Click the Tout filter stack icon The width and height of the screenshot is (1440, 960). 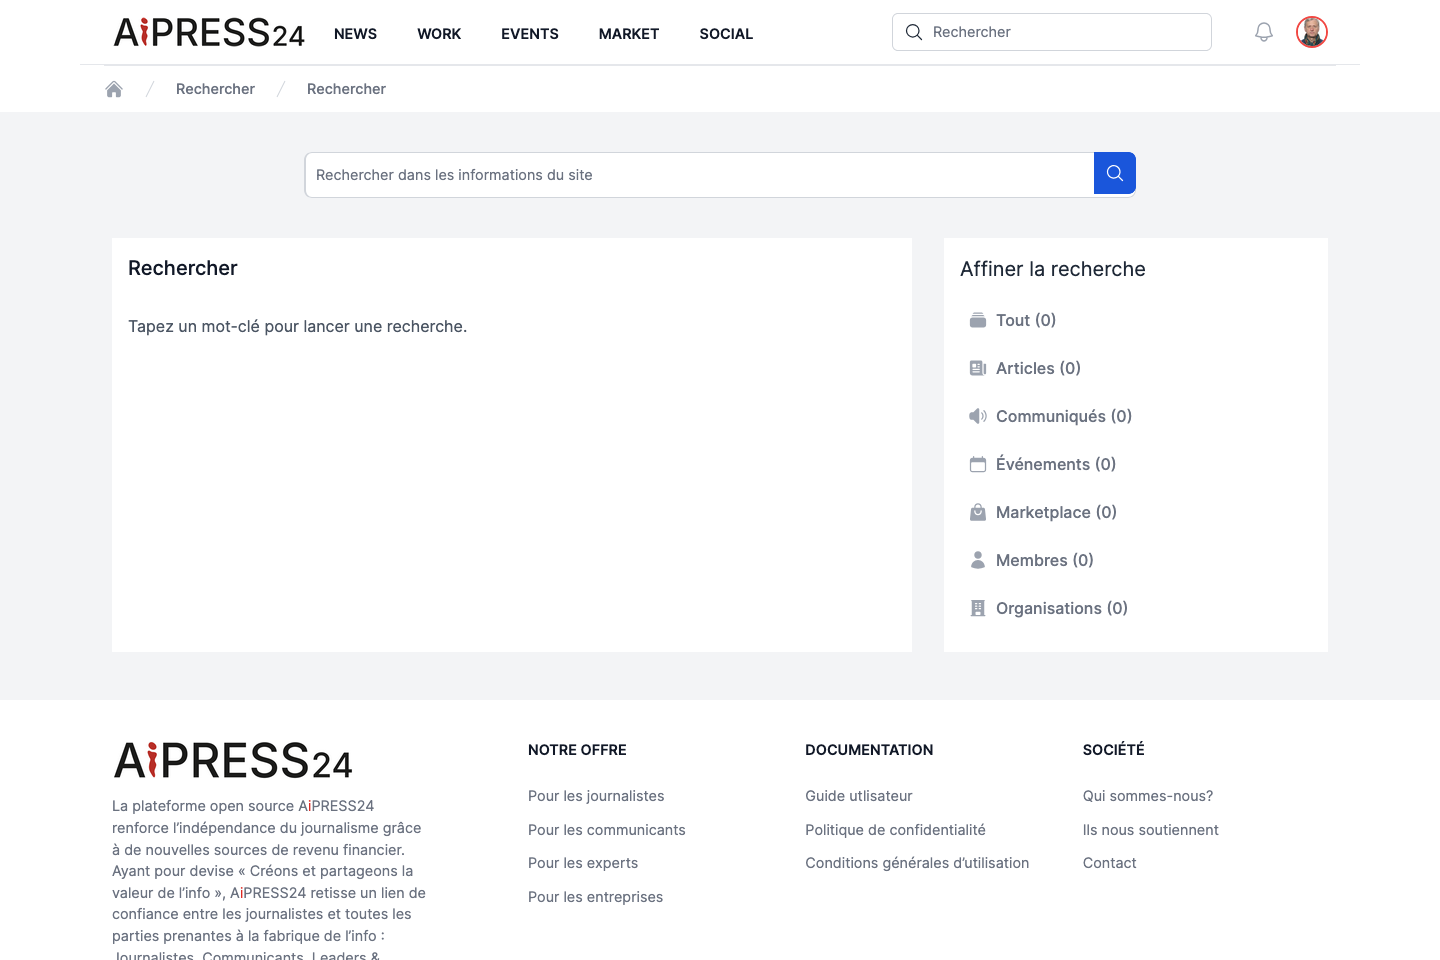point(978,320)
